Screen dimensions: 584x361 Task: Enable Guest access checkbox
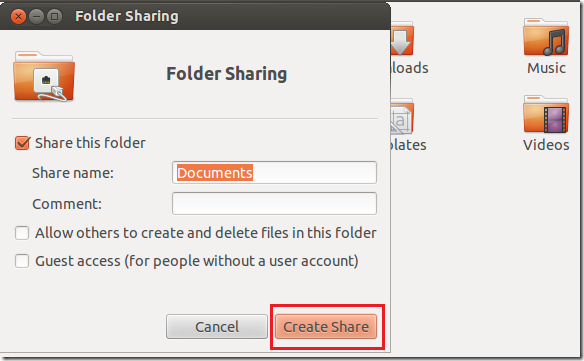point(22,261)
